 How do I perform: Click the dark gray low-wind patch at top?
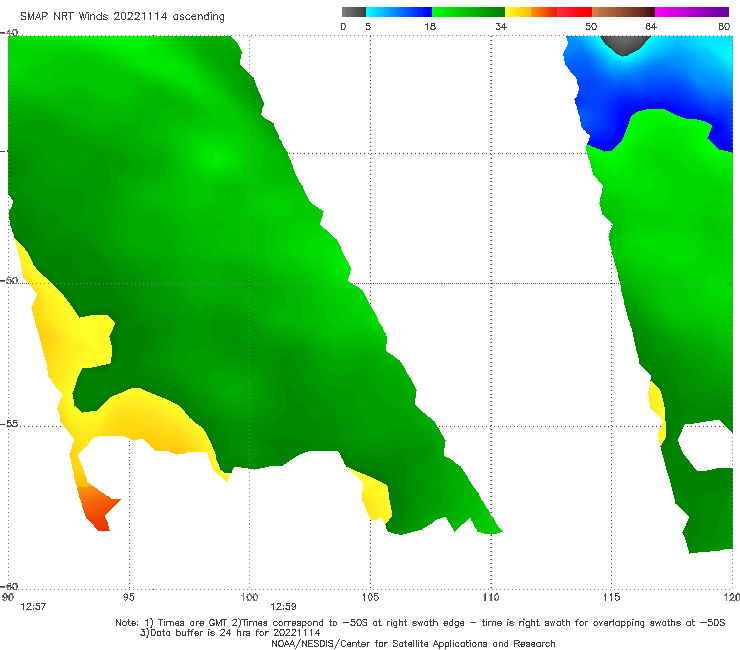click(x=624, y=44)
